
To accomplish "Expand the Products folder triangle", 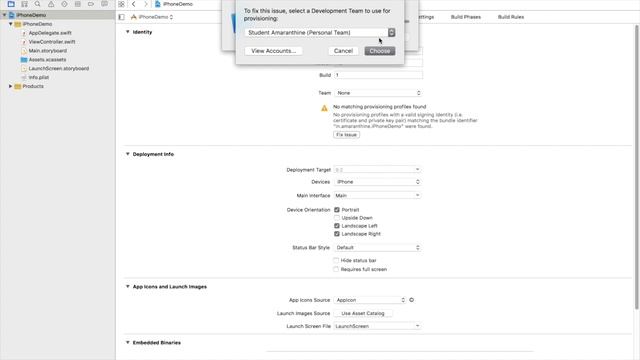I will point(11,86).
